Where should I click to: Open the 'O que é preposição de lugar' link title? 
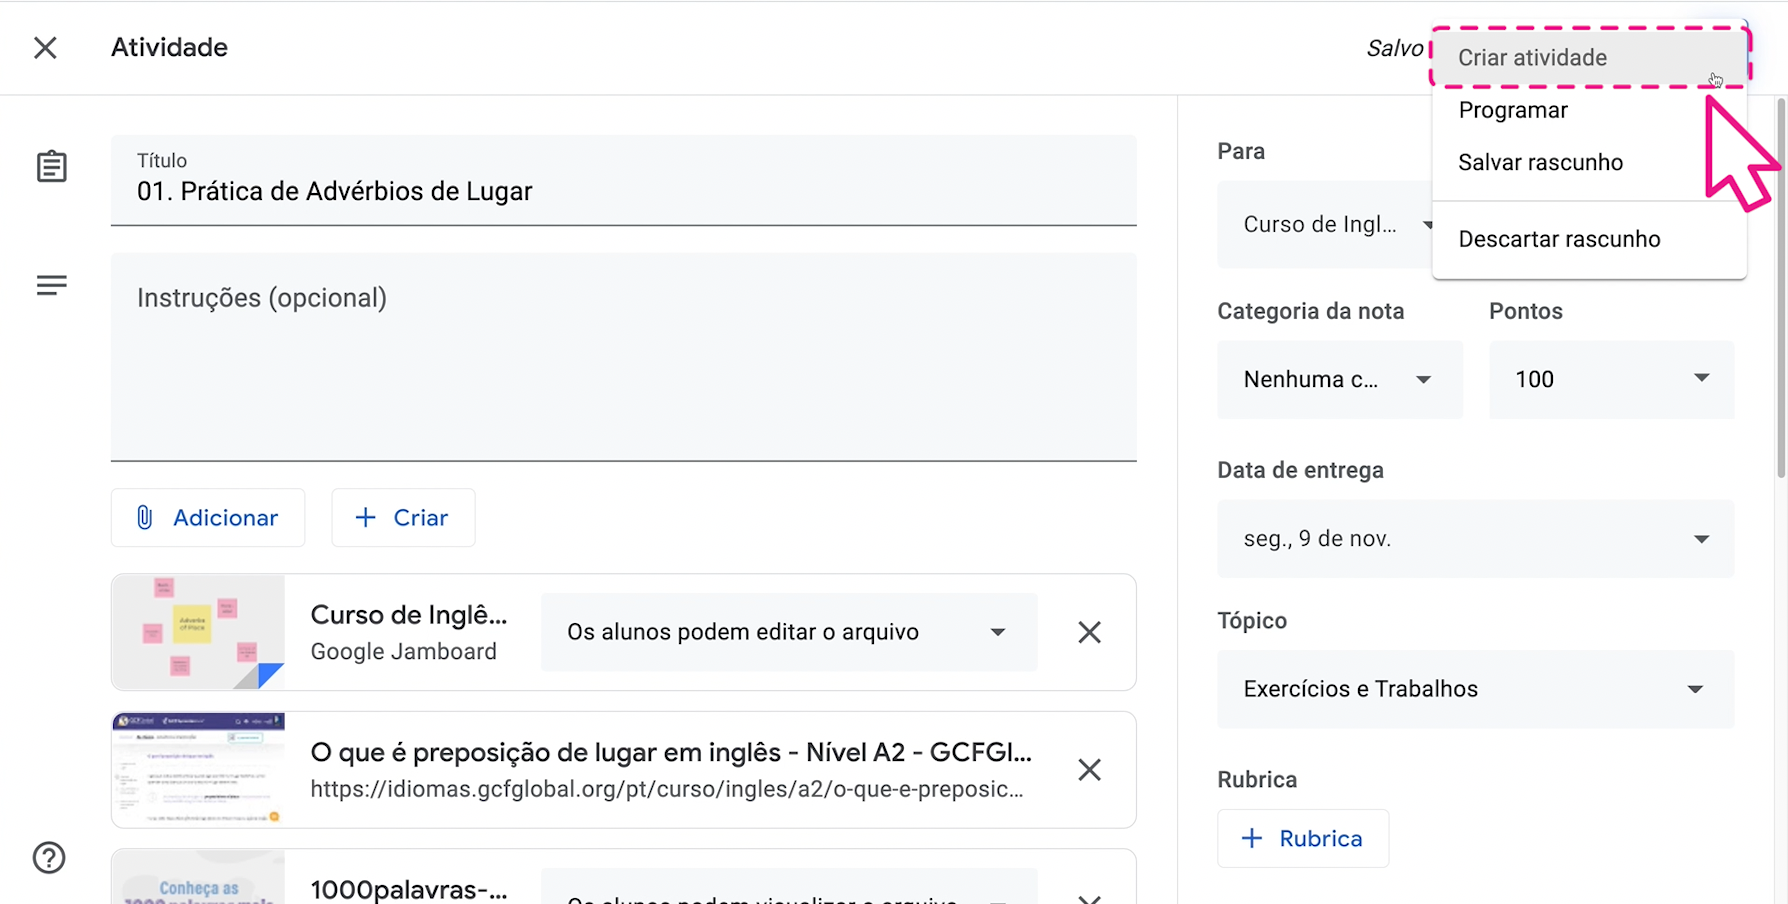pos(671,752)
